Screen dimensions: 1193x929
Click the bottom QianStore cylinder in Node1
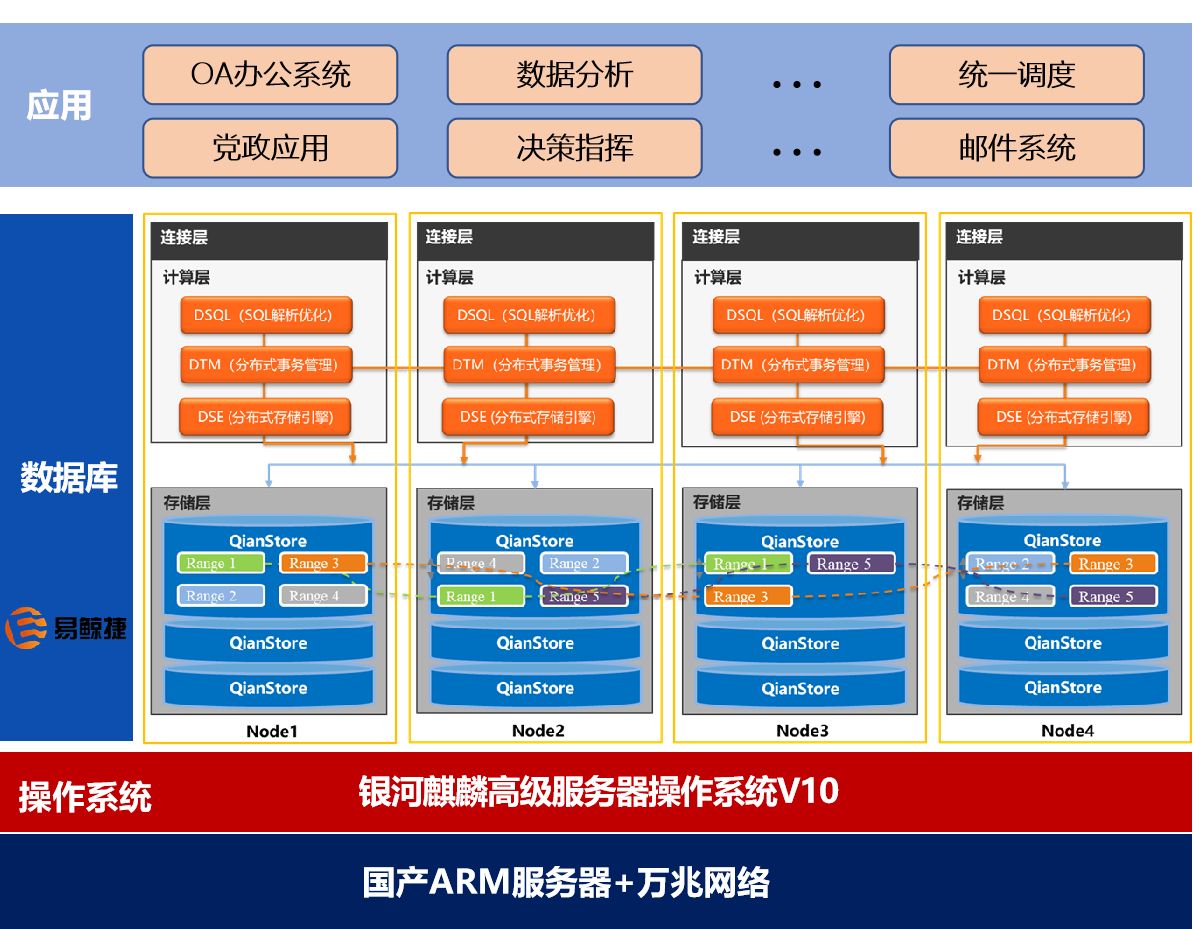[269, 686]
